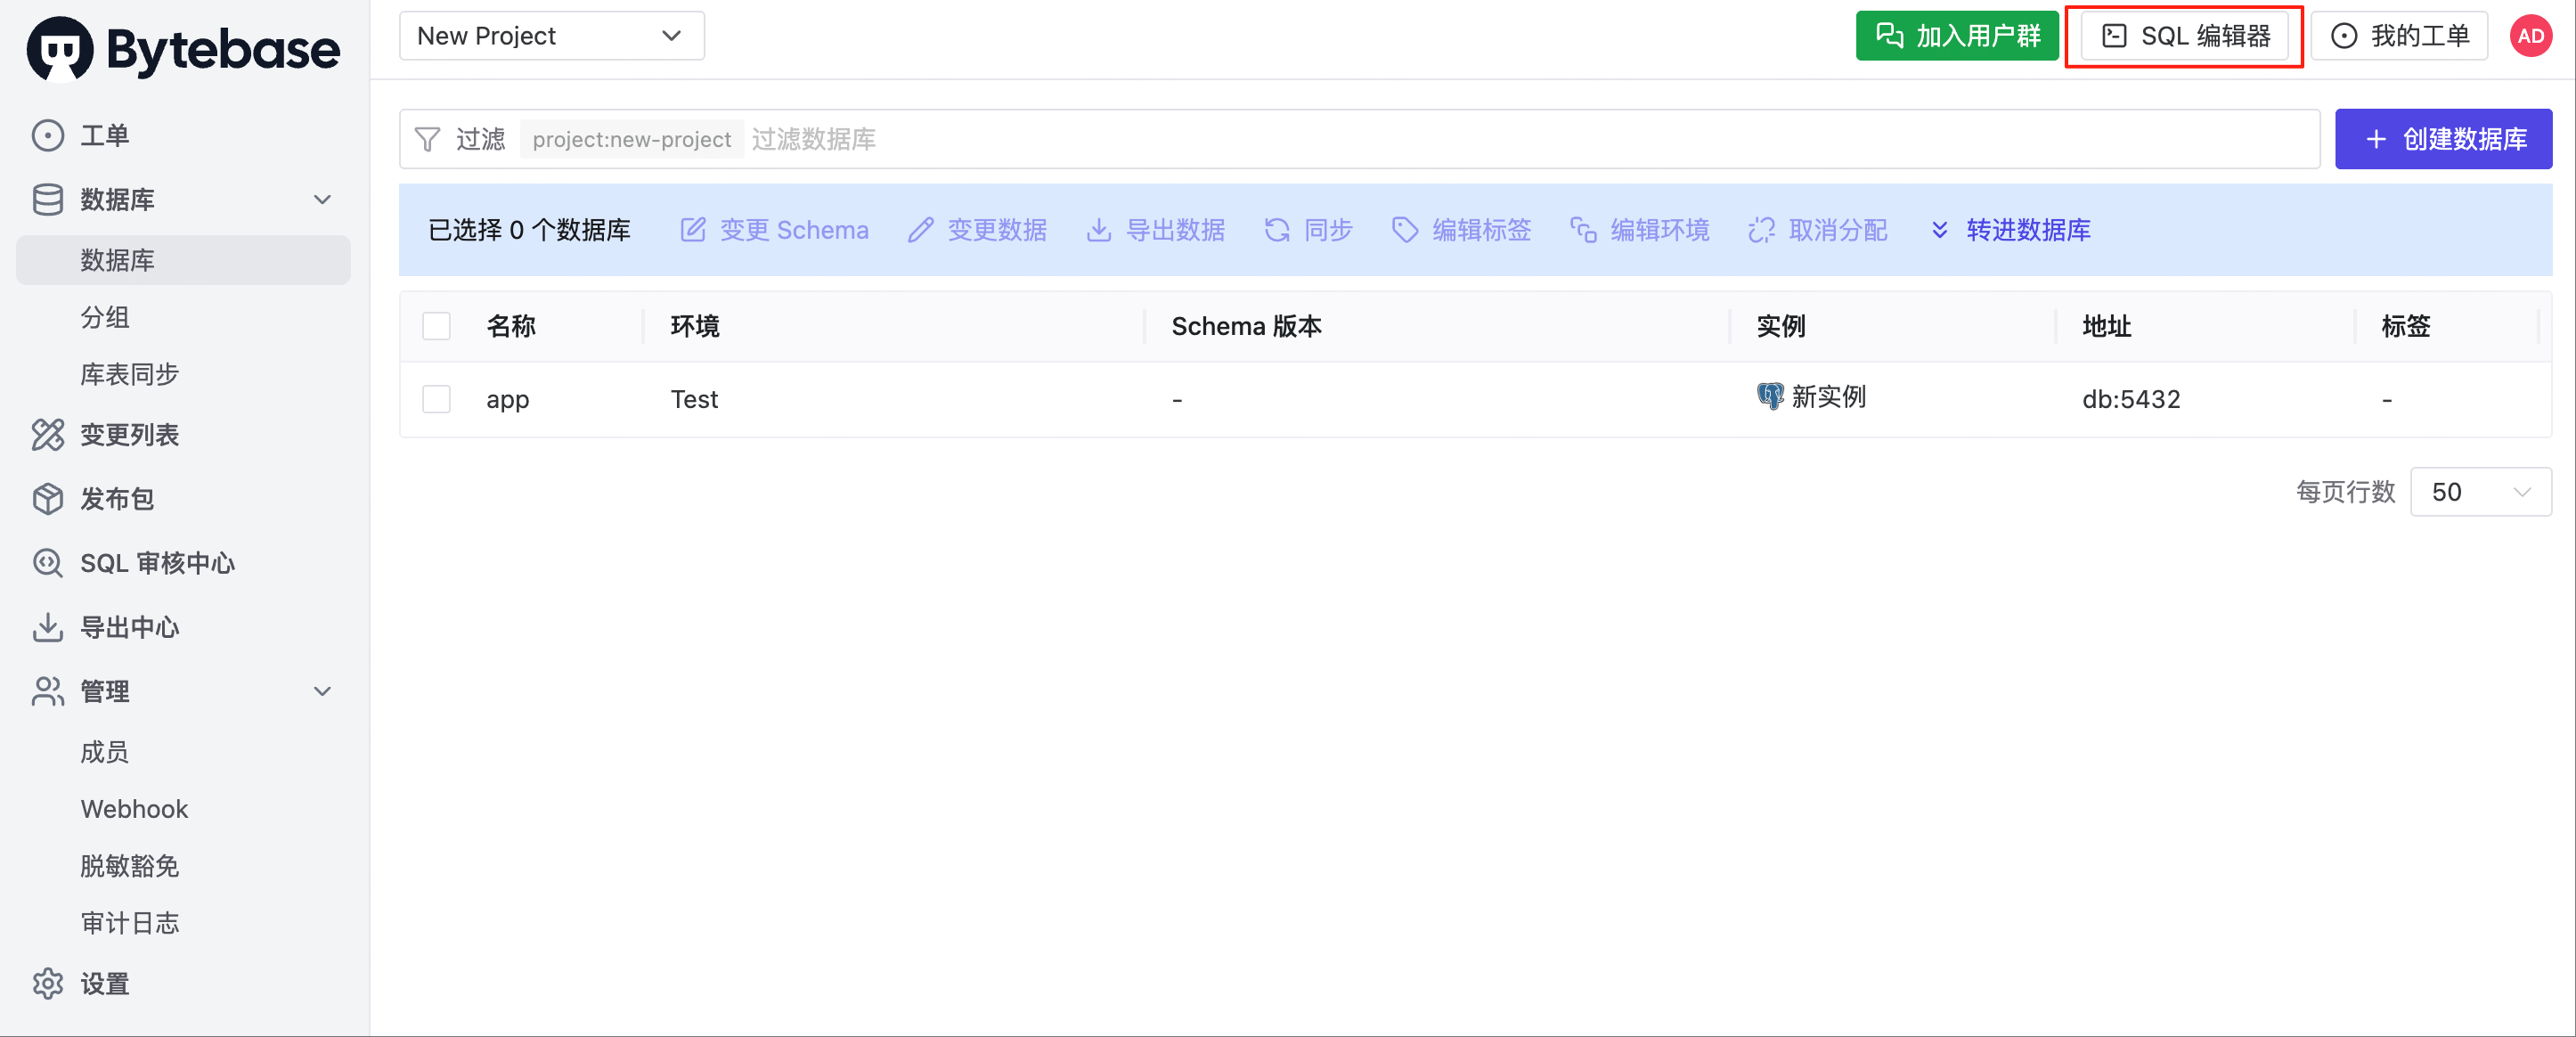This screenshot has height=1037, width=2576.
Task: Focus the 过滤数据库 search field
Action: [1530, 139]
